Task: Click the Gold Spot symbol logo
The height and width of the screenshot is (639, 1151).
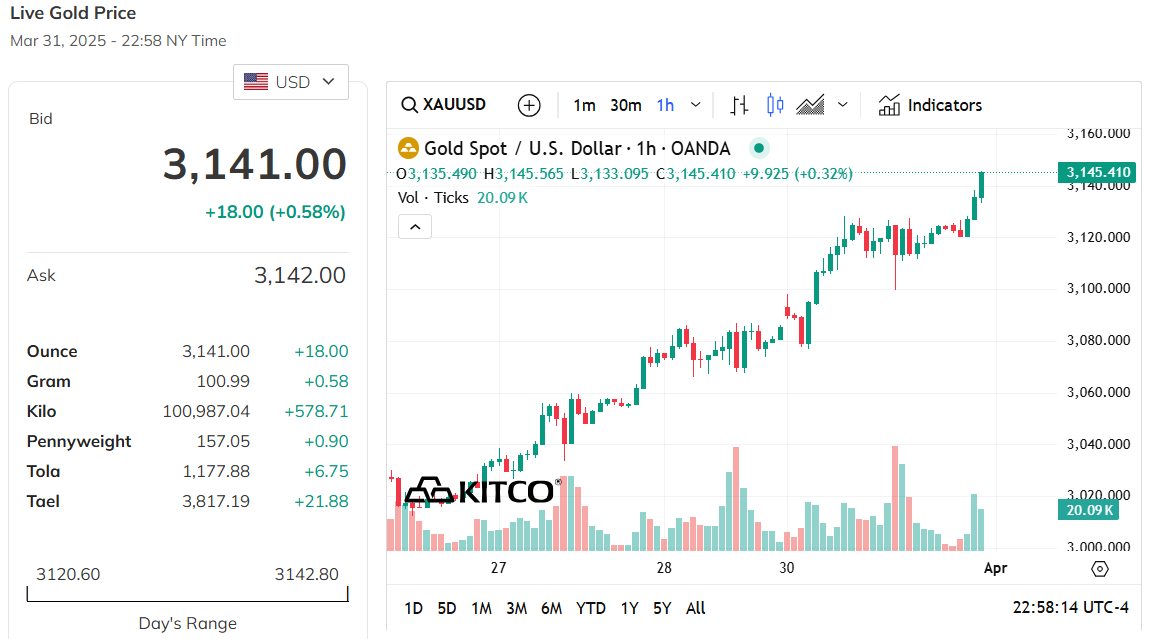Action: click(408, 149)
